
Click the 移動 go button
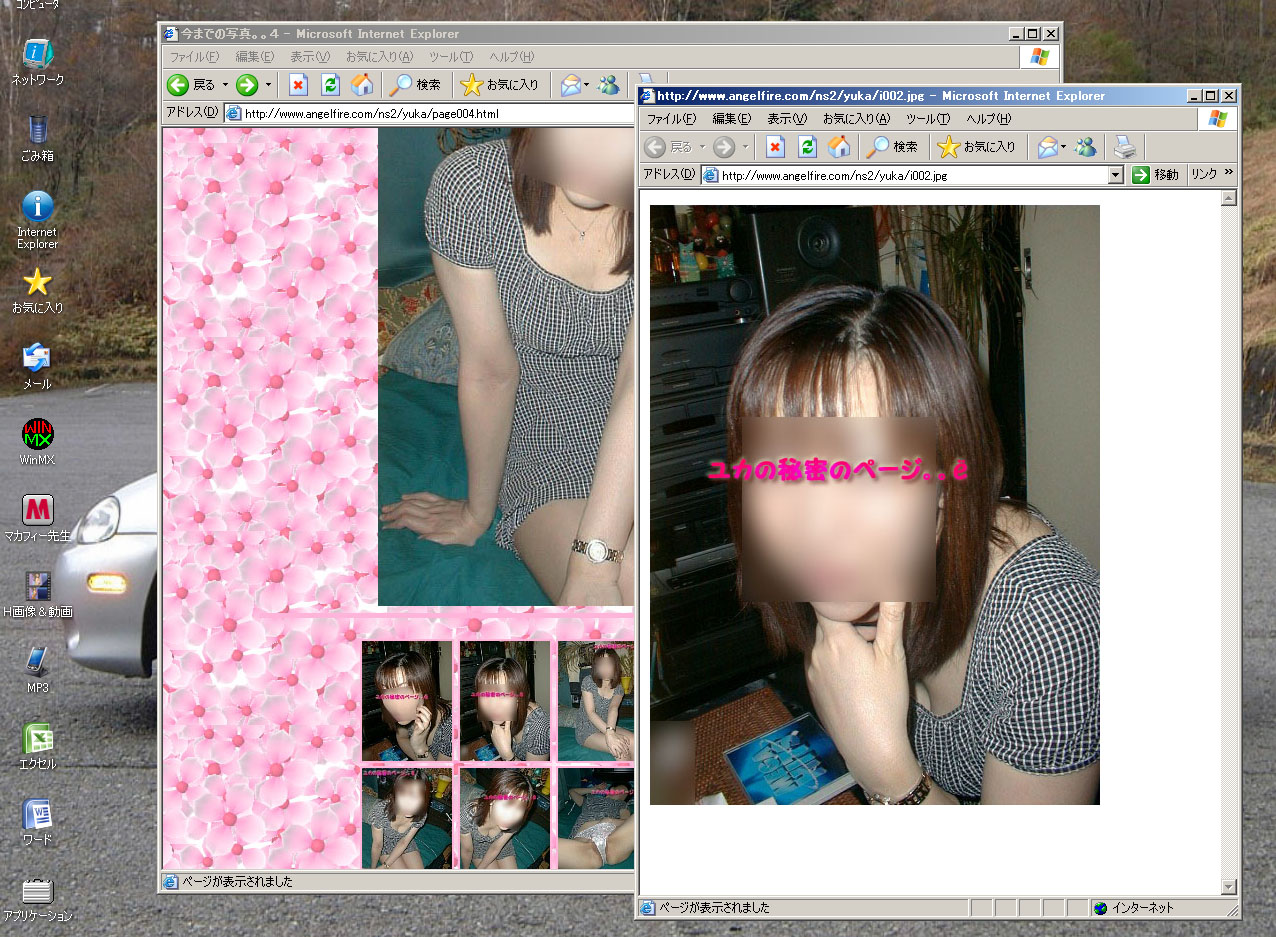1156,175
